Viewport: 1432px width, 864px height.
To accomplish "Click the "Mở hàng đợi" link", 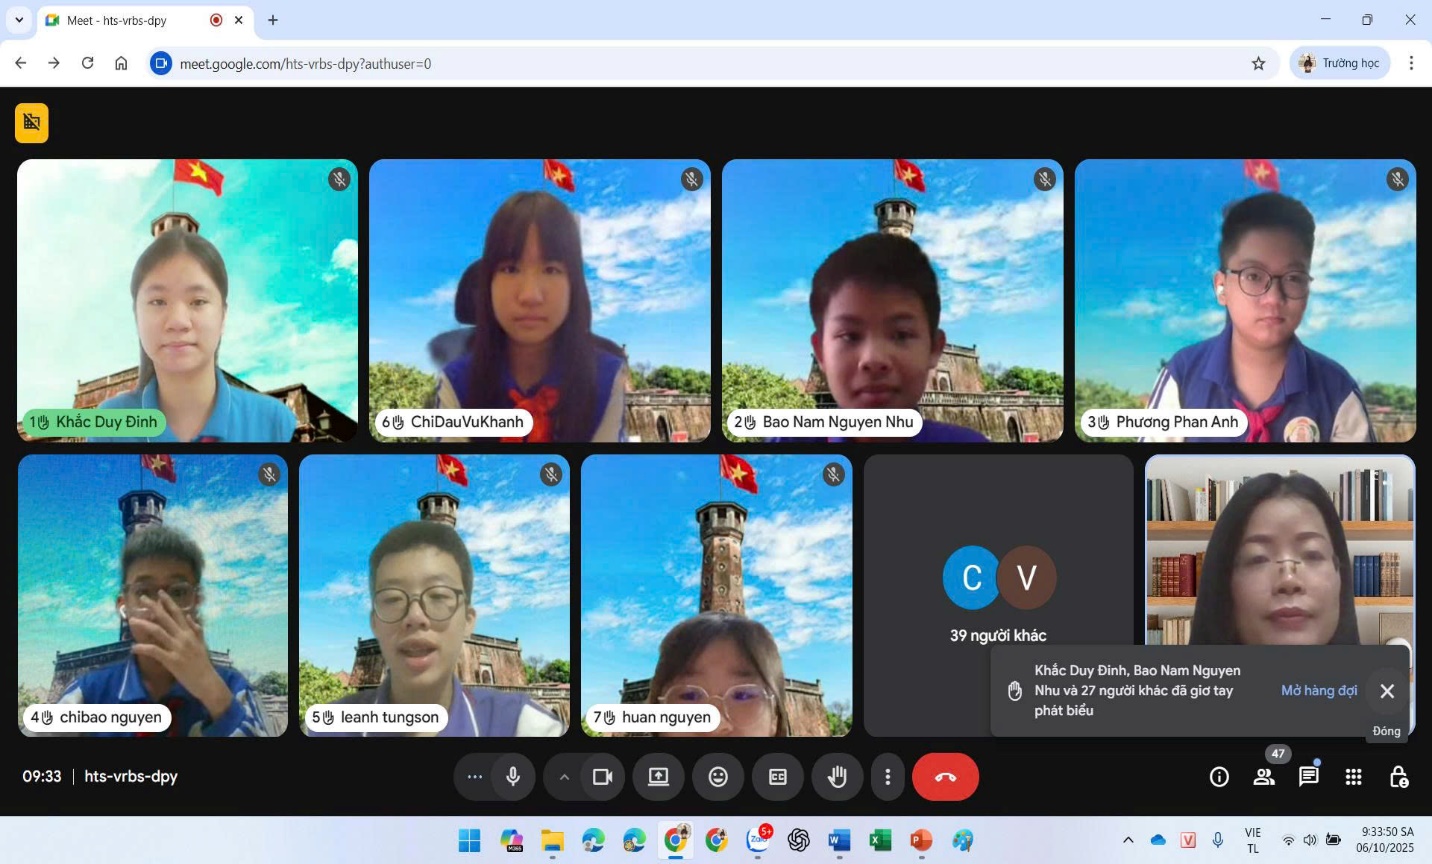I will 1319,691.
